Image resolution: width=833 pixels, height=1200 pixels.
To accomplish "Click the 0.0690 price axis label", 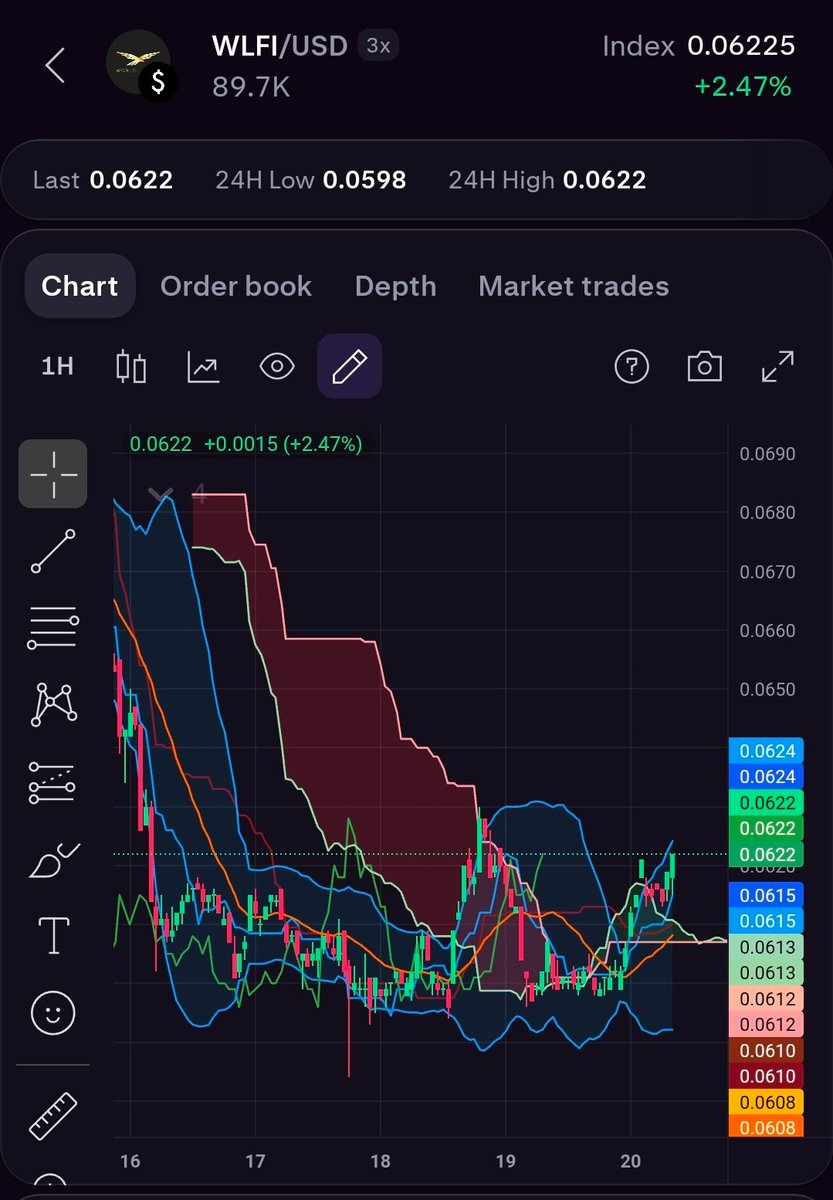I will click(x=767, y=454).
